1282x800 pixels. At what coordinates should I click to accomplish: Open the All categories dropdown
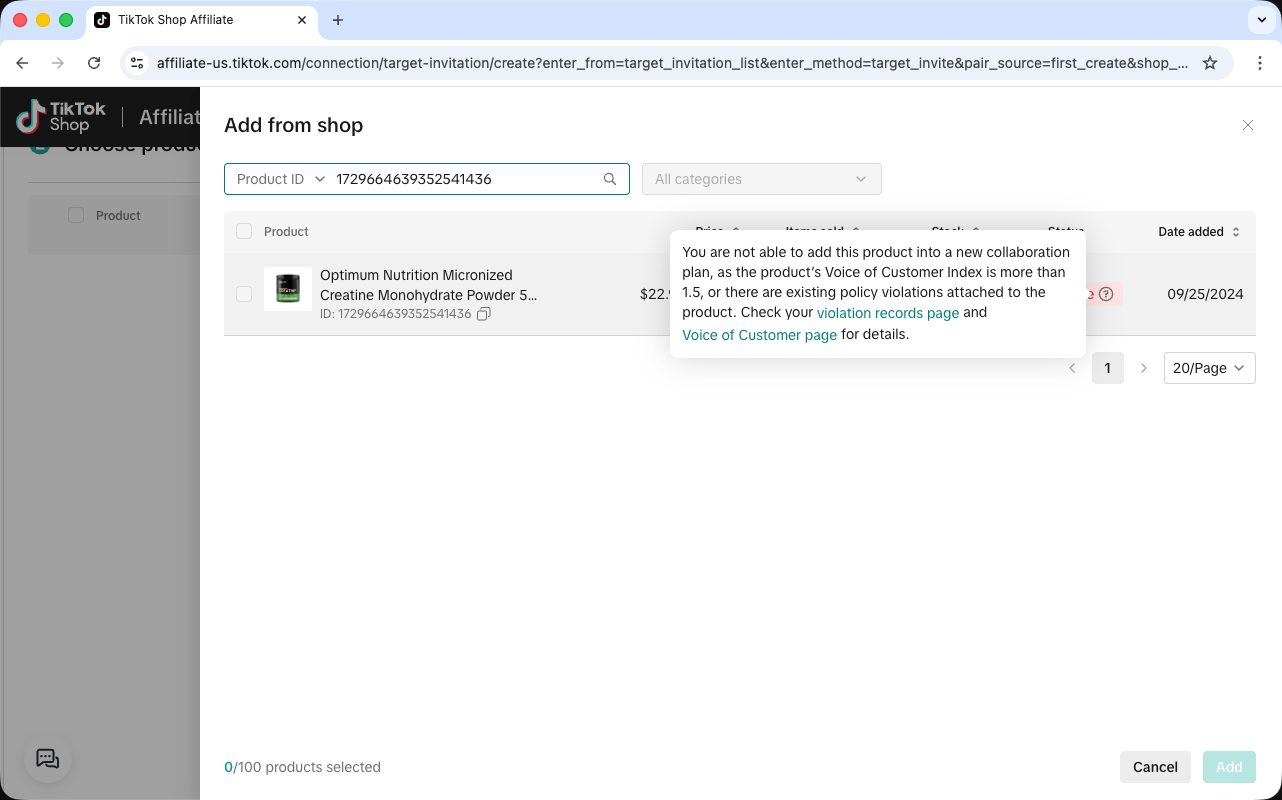point(762,179)
